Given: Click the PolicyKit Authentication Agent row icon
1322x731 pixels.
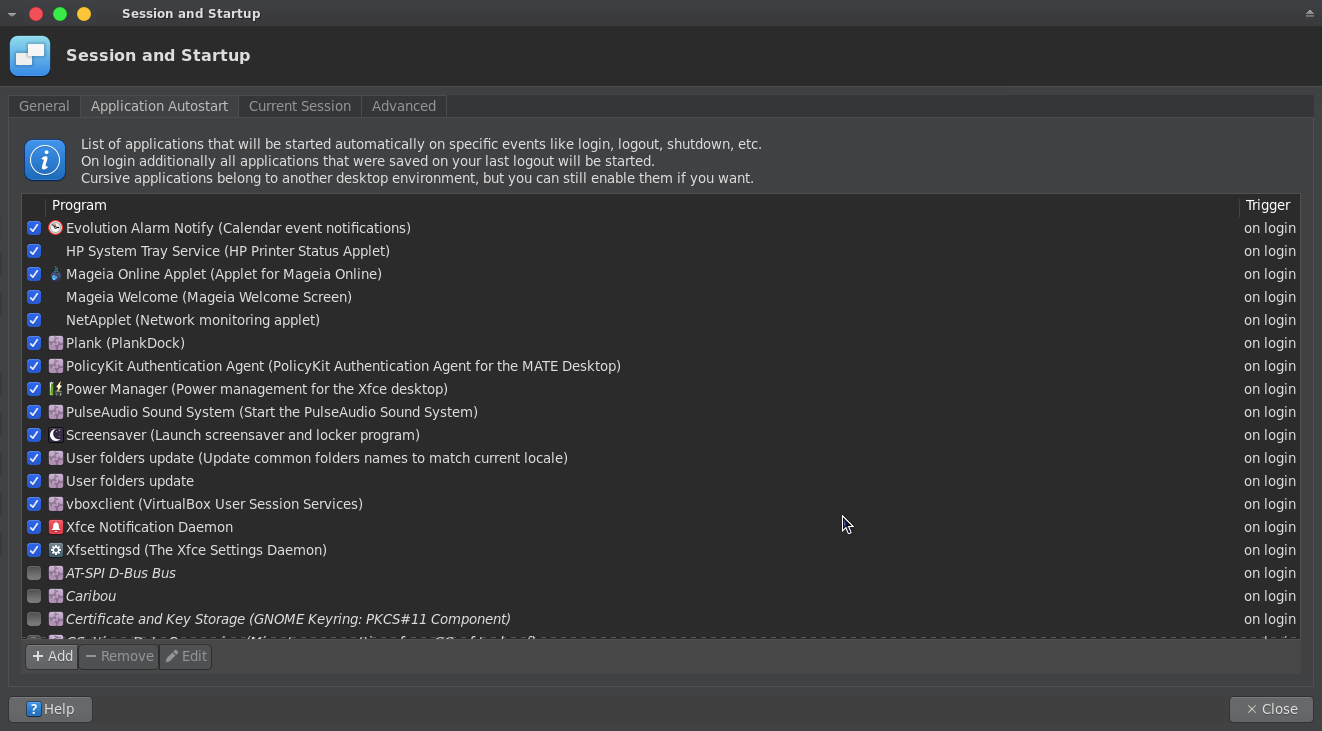Looking at the screenshot, I should pos(56,366).
